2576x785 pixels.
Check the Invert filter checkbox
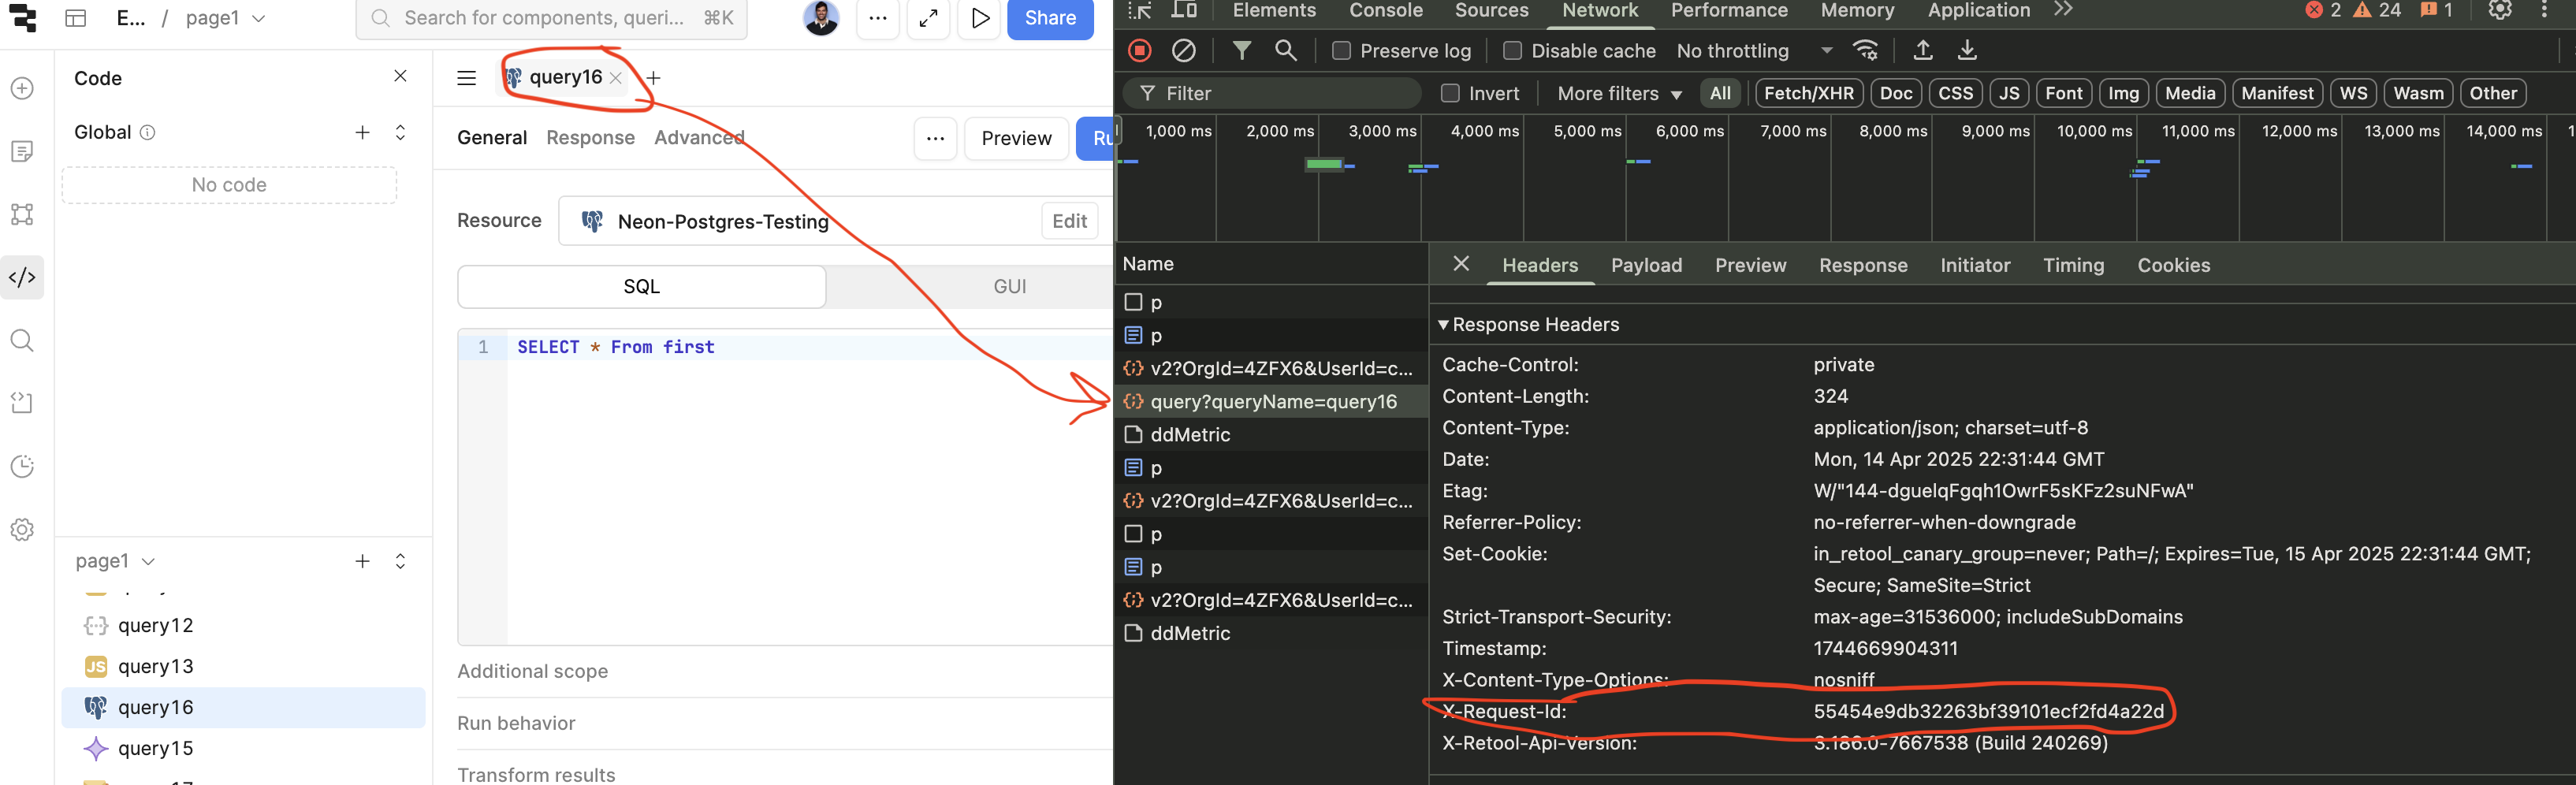pos(1450,93)
